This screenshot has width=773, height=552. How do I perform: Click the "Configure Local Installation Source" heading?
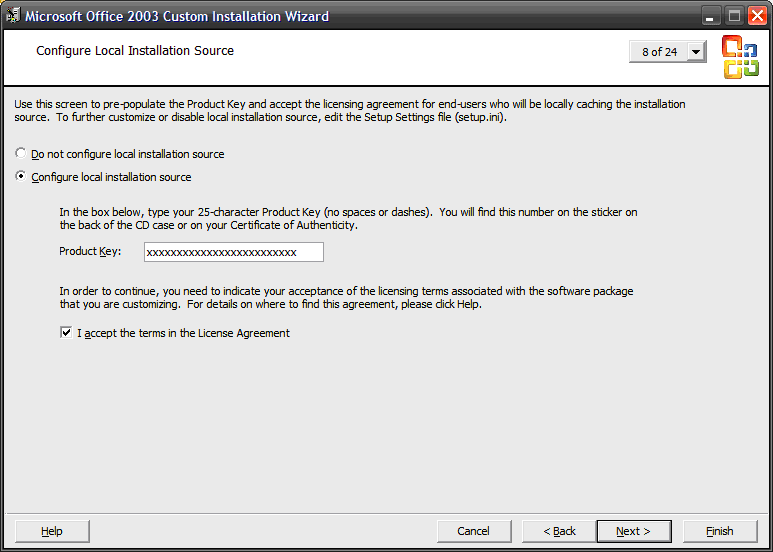(135, 51)
